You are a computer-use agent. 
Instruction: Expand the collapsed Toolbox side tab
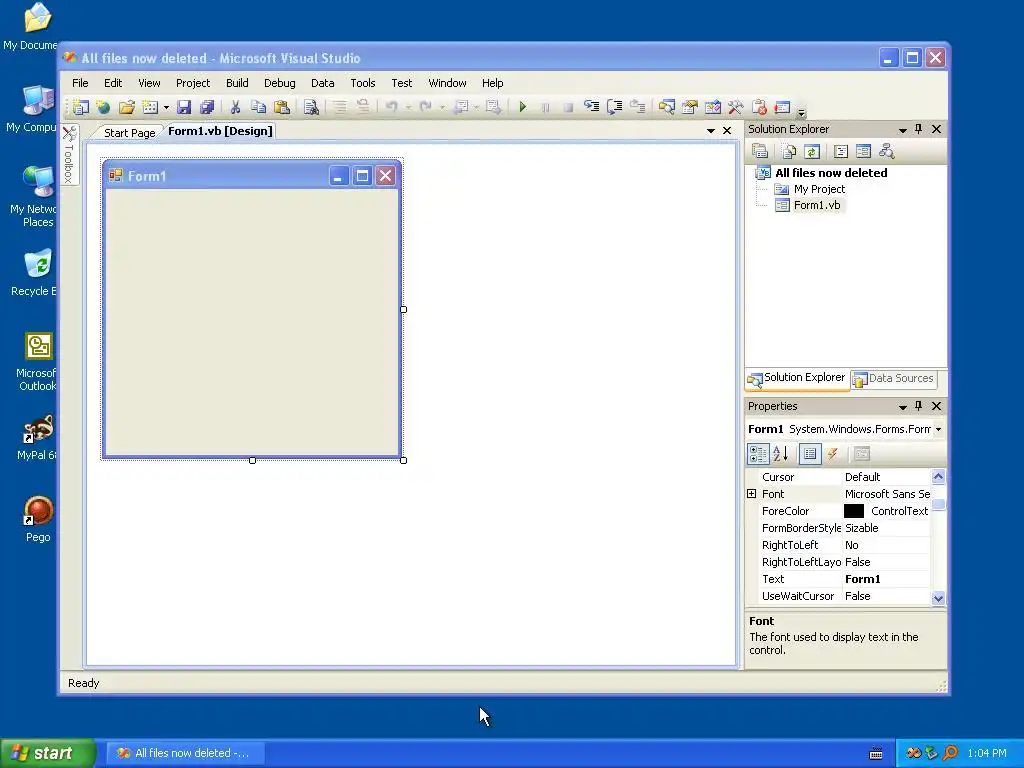pyautogui.click(x=69, y=154)
